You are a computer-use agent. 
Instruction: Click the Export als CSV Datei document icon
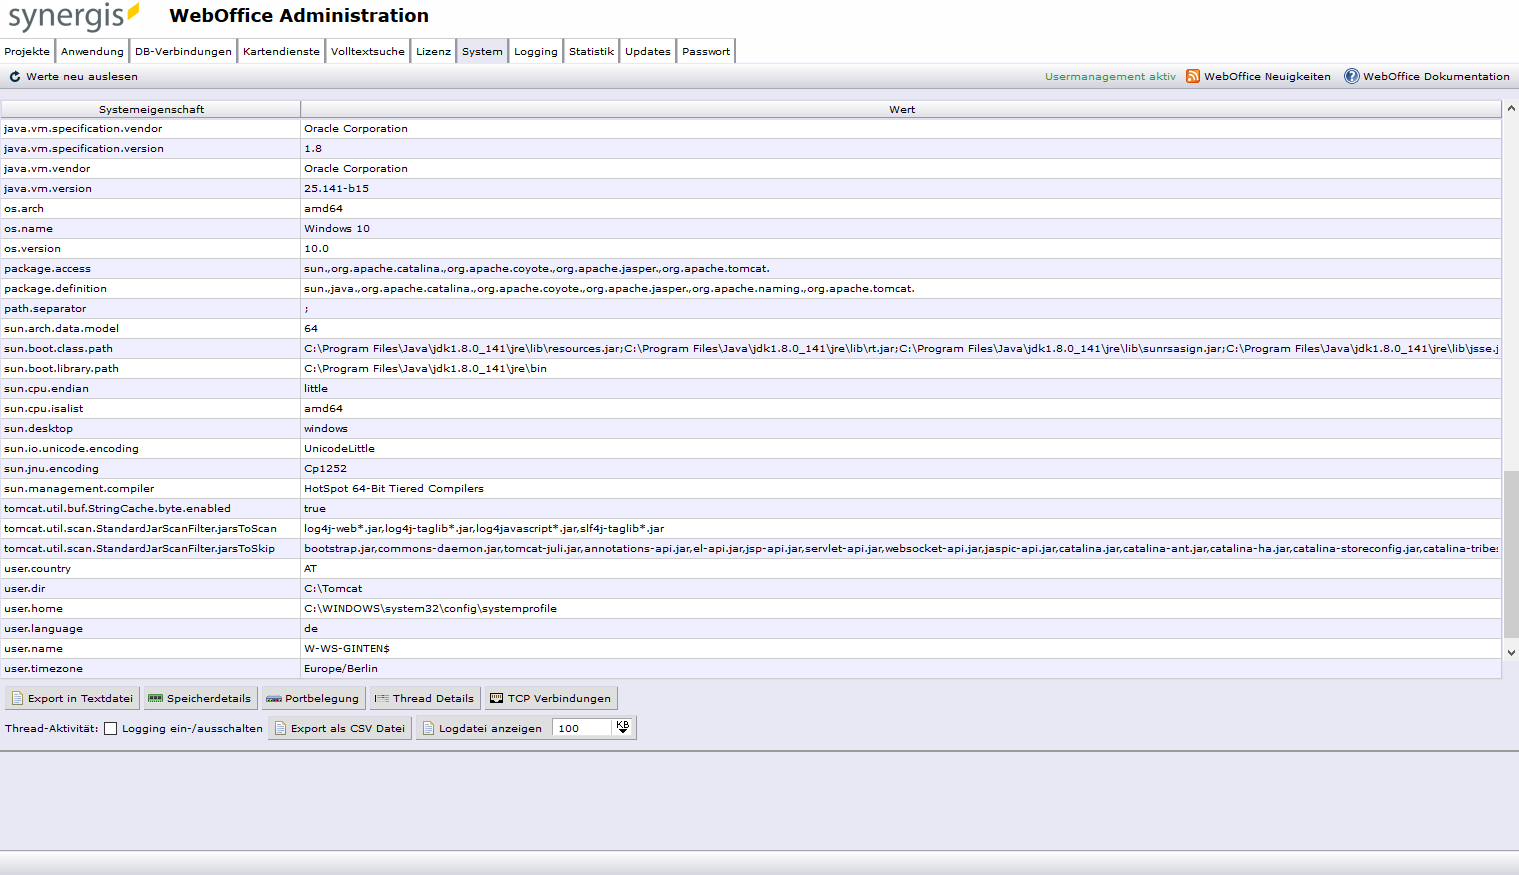pos(283,727)
